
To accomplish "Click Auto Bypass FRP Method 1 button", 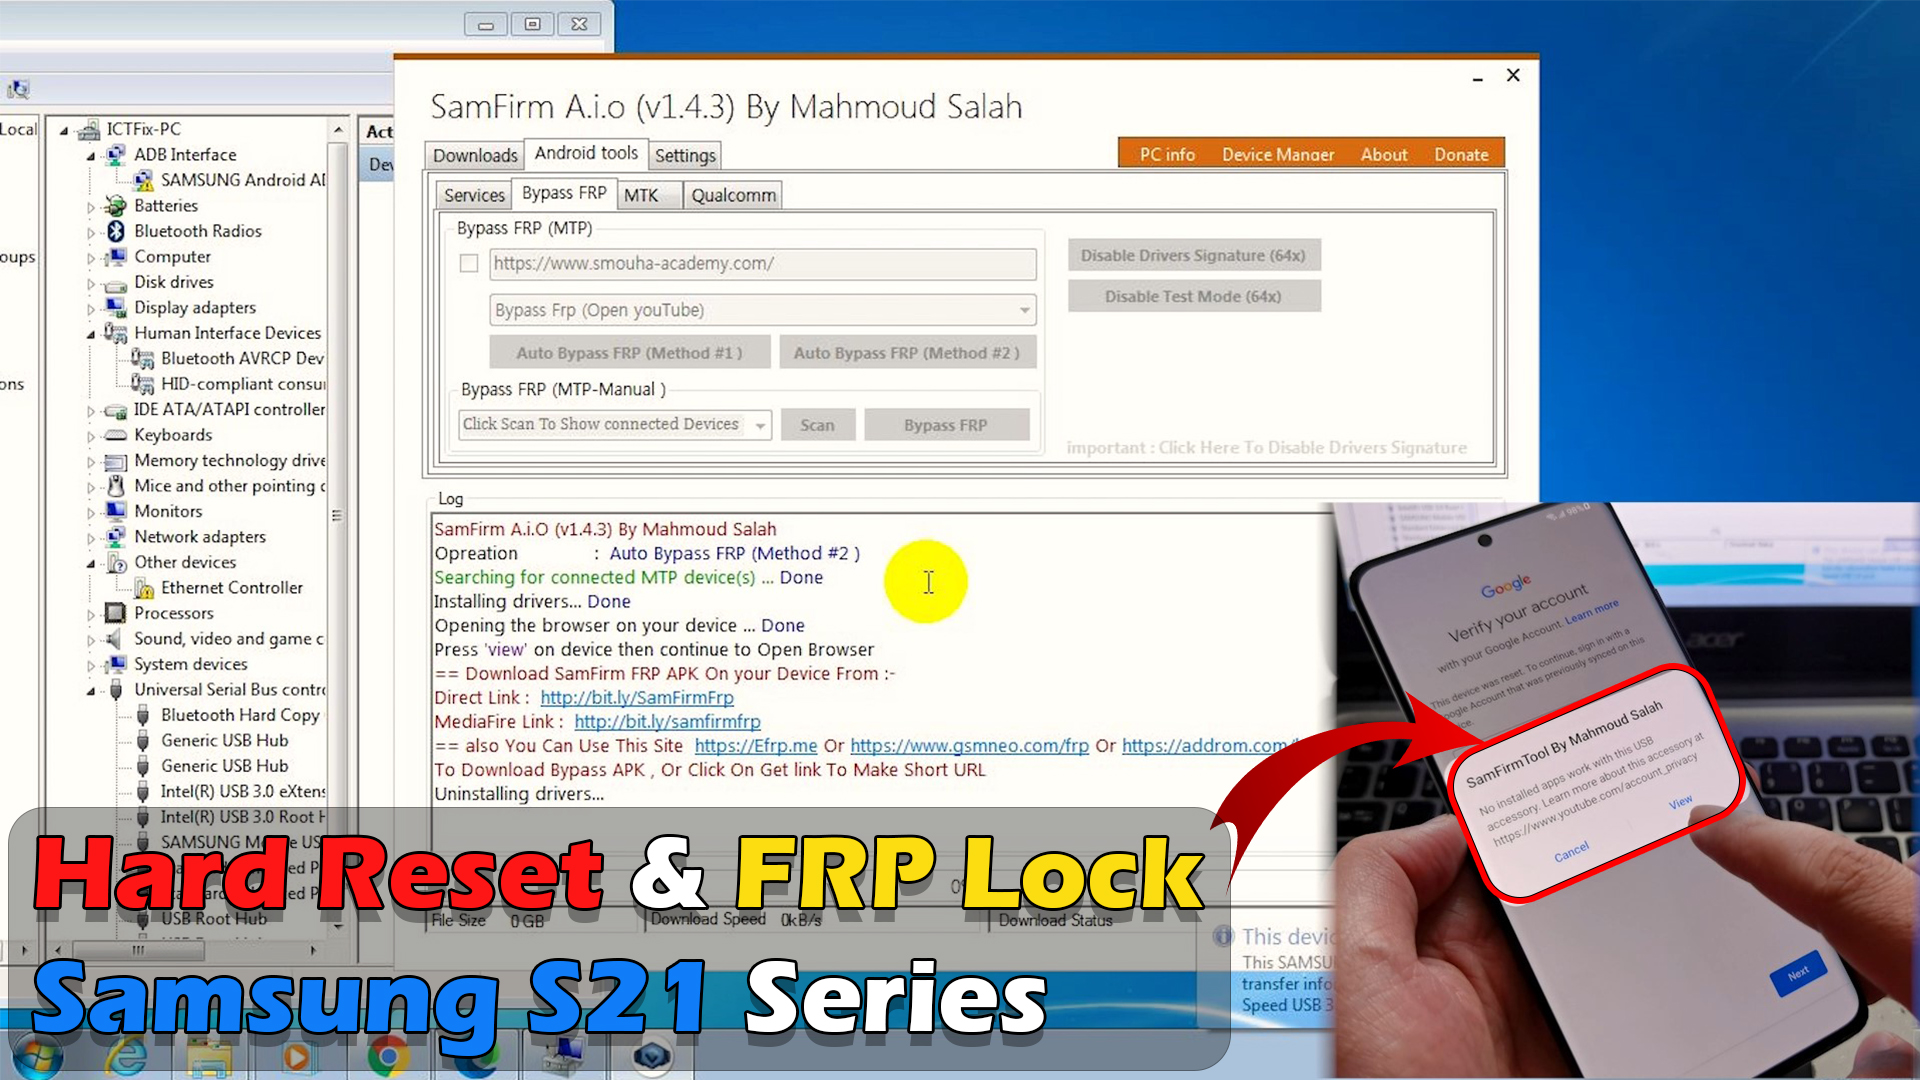I will pos(628,352).
